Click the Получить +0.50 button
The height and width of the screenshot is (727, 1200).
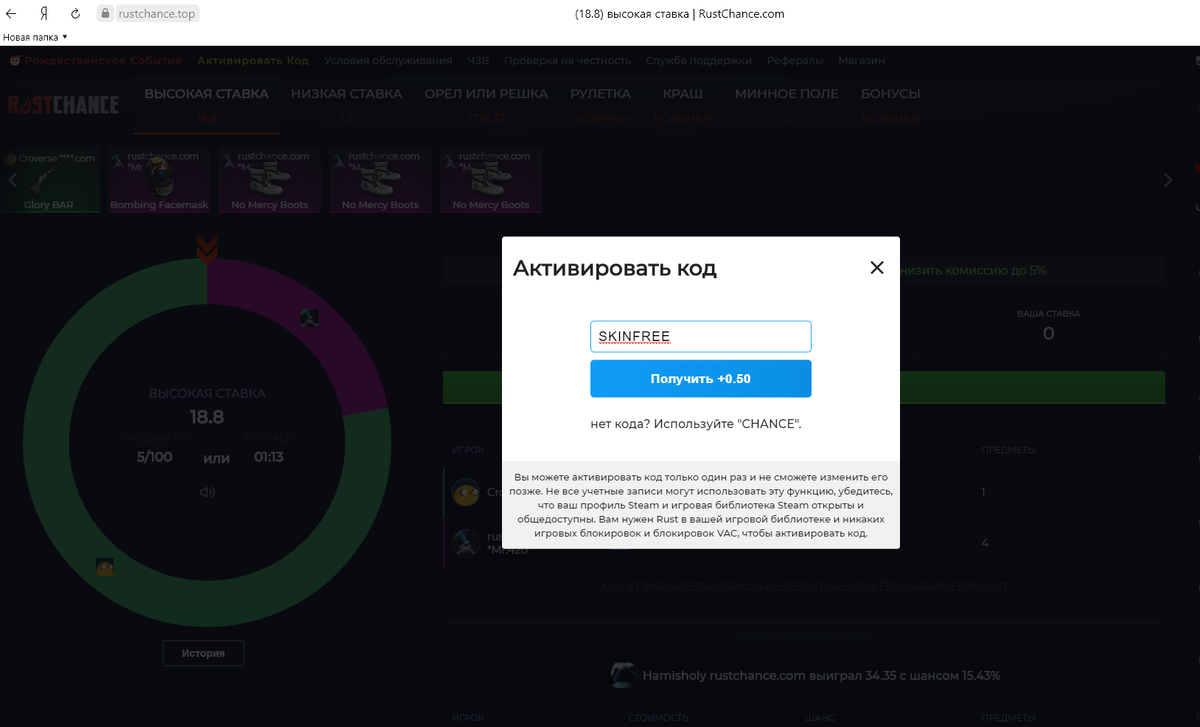click(x=700, y=379)
